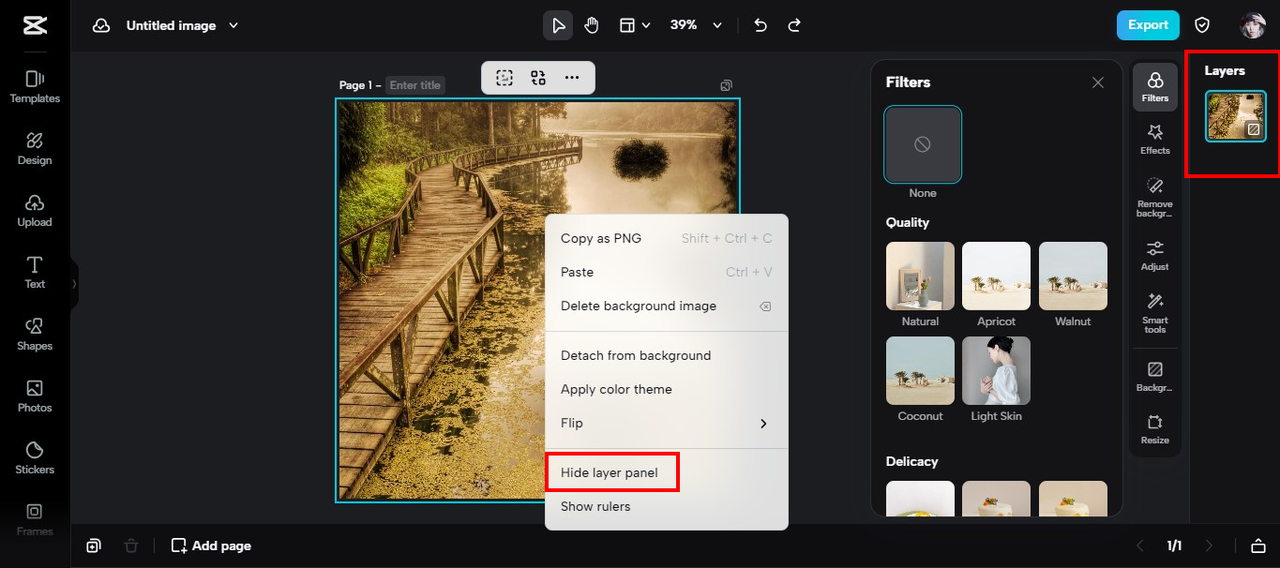1280x568 pixels.
Task: Select the pointer select tool
Action: [x=558, y=25]
